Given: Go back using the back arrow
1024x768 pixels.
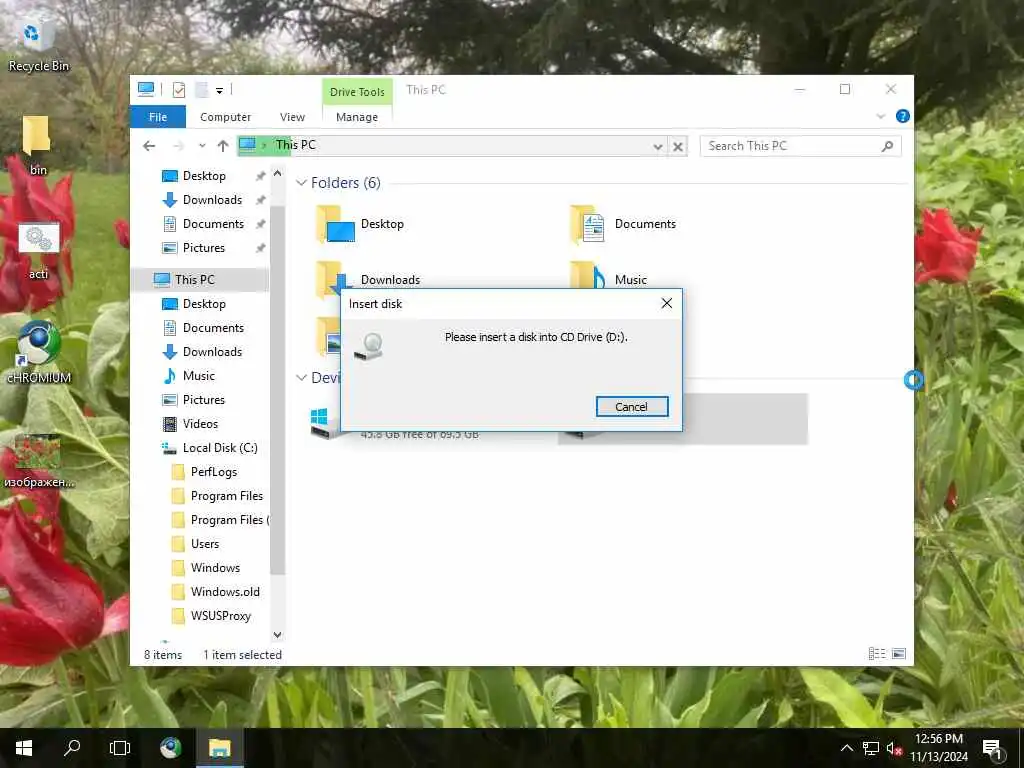Looking at the screenshot, I should [149, 146].
